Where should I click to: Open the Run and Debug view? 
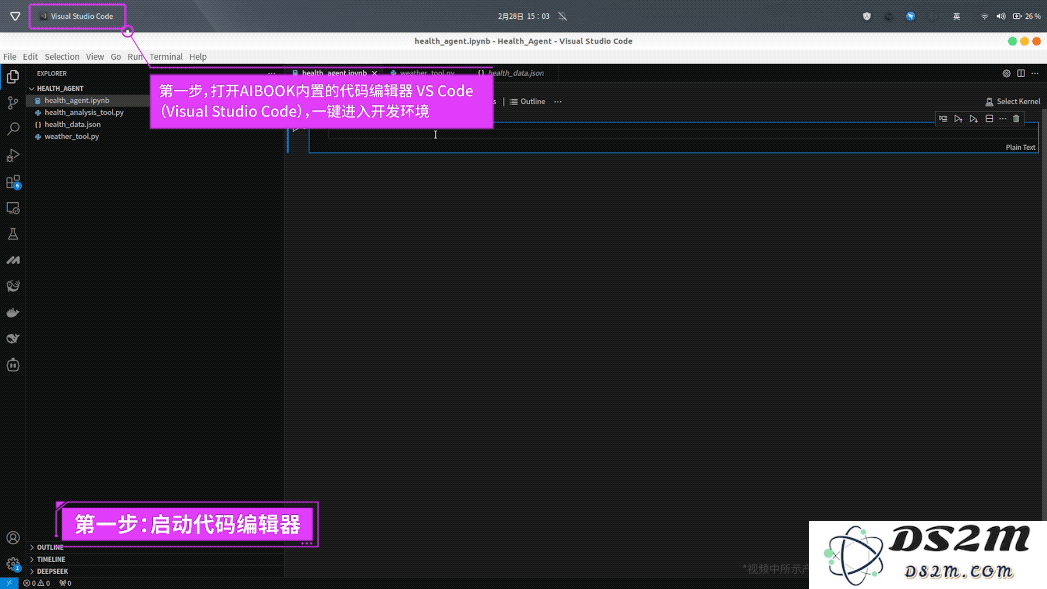[x=13, y=156]
